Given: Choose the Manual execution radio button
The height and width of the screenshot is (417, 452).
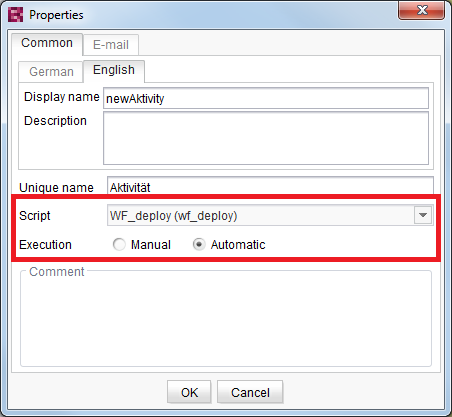Looking at the screenshot, I should coord(119,245).
